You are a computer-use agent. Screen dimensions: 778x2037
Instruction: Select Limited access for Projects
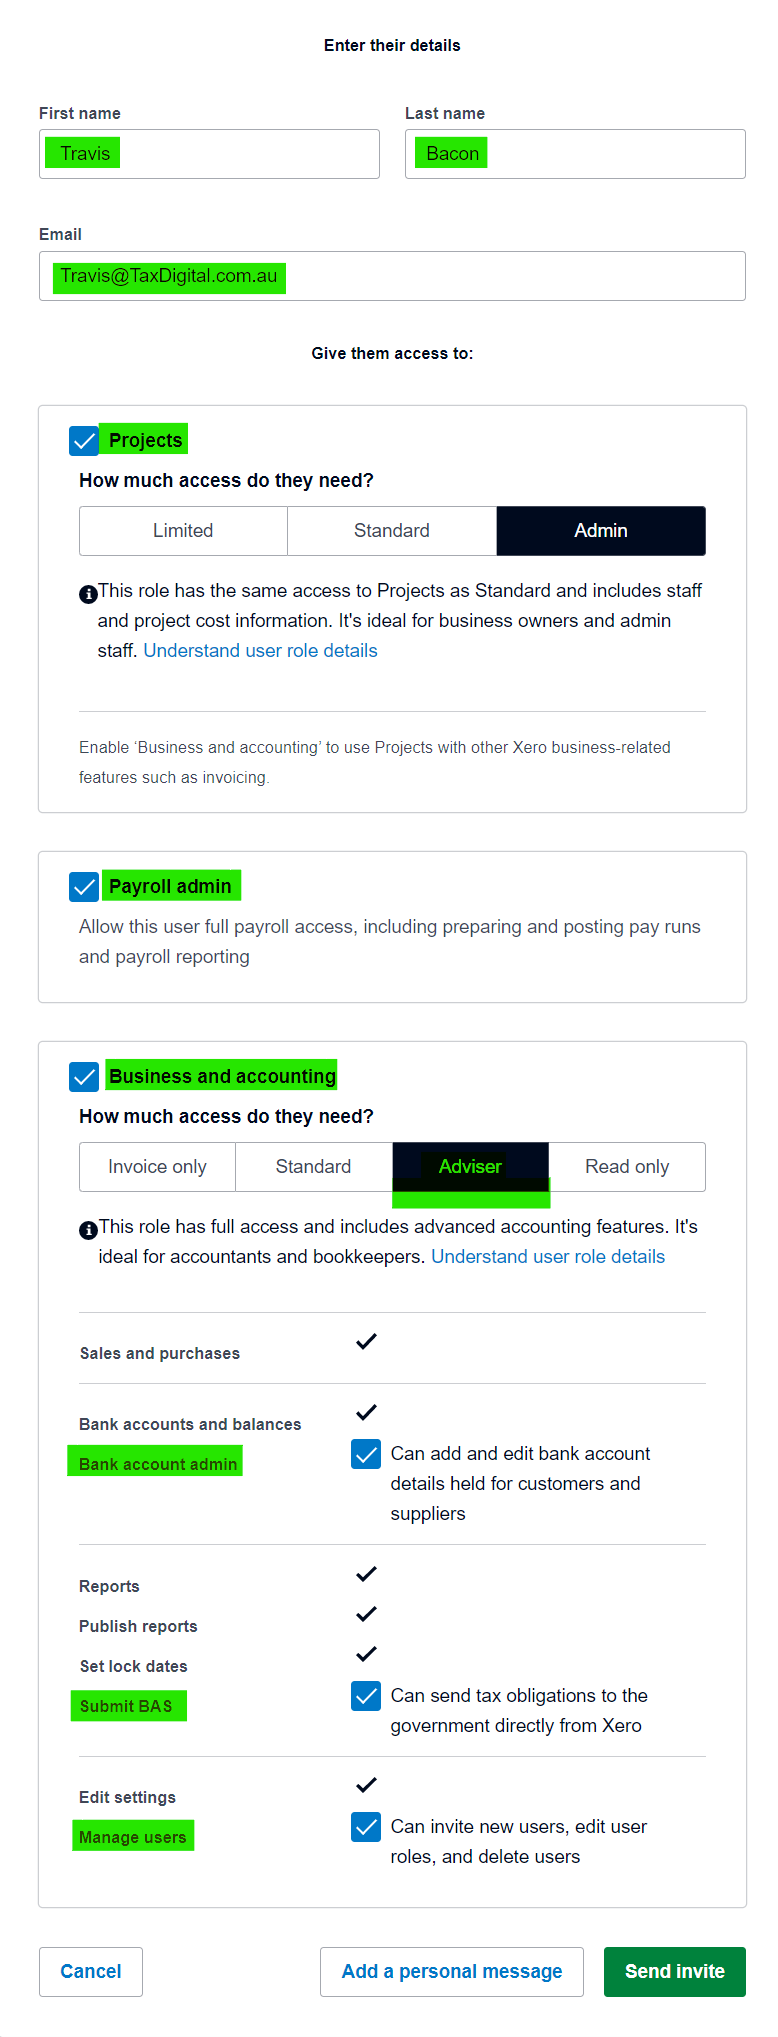pyautogui.click(x=183, y=531)
